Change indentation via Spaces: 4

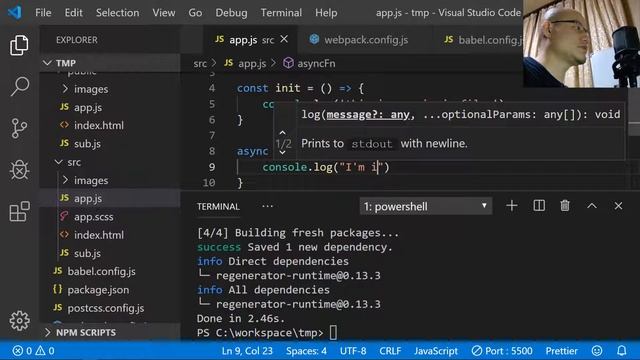pos(306,351)
